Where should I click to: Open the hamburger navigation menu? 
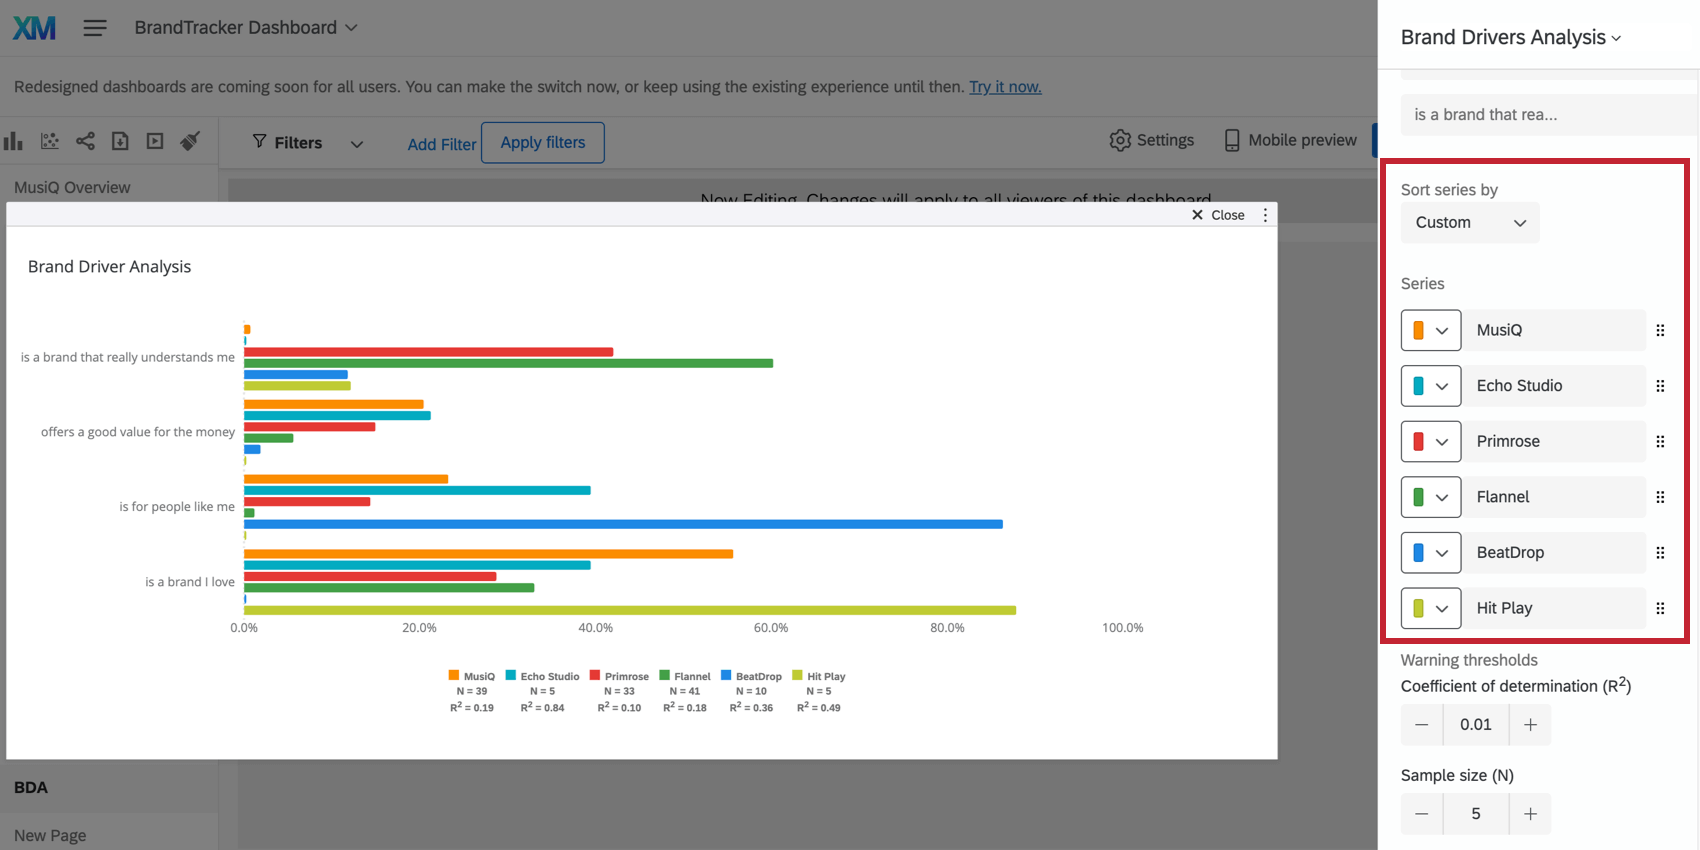pyautogui.click(x=95, y=28)
